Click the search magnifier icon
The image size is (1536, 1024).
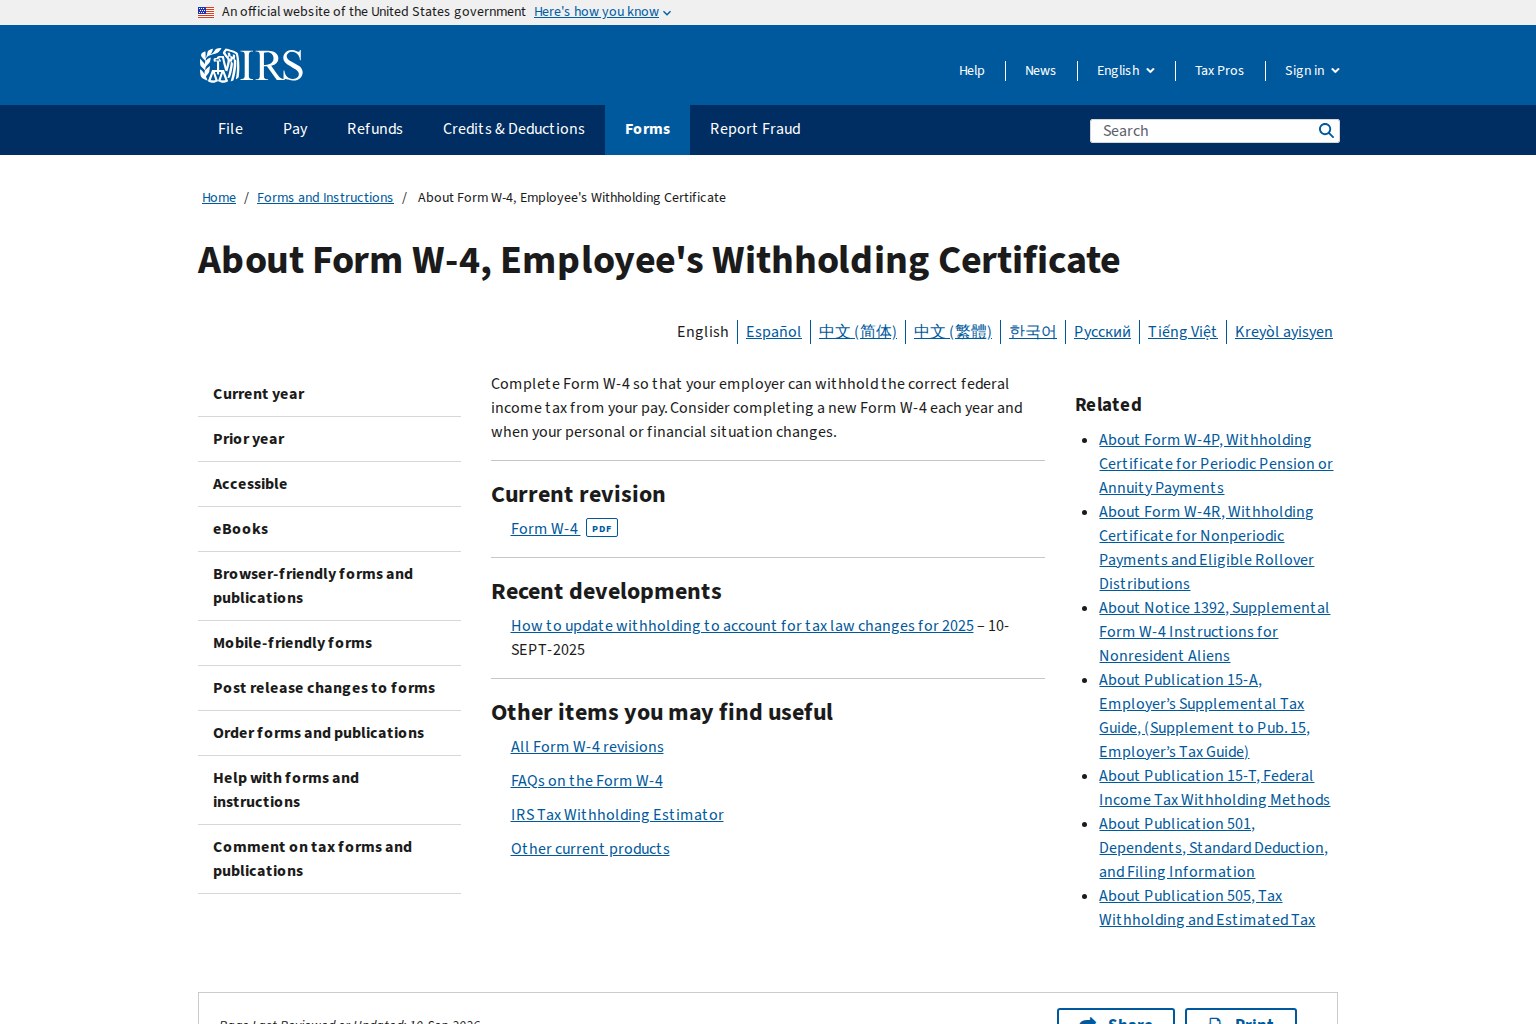pos(1326,131)
